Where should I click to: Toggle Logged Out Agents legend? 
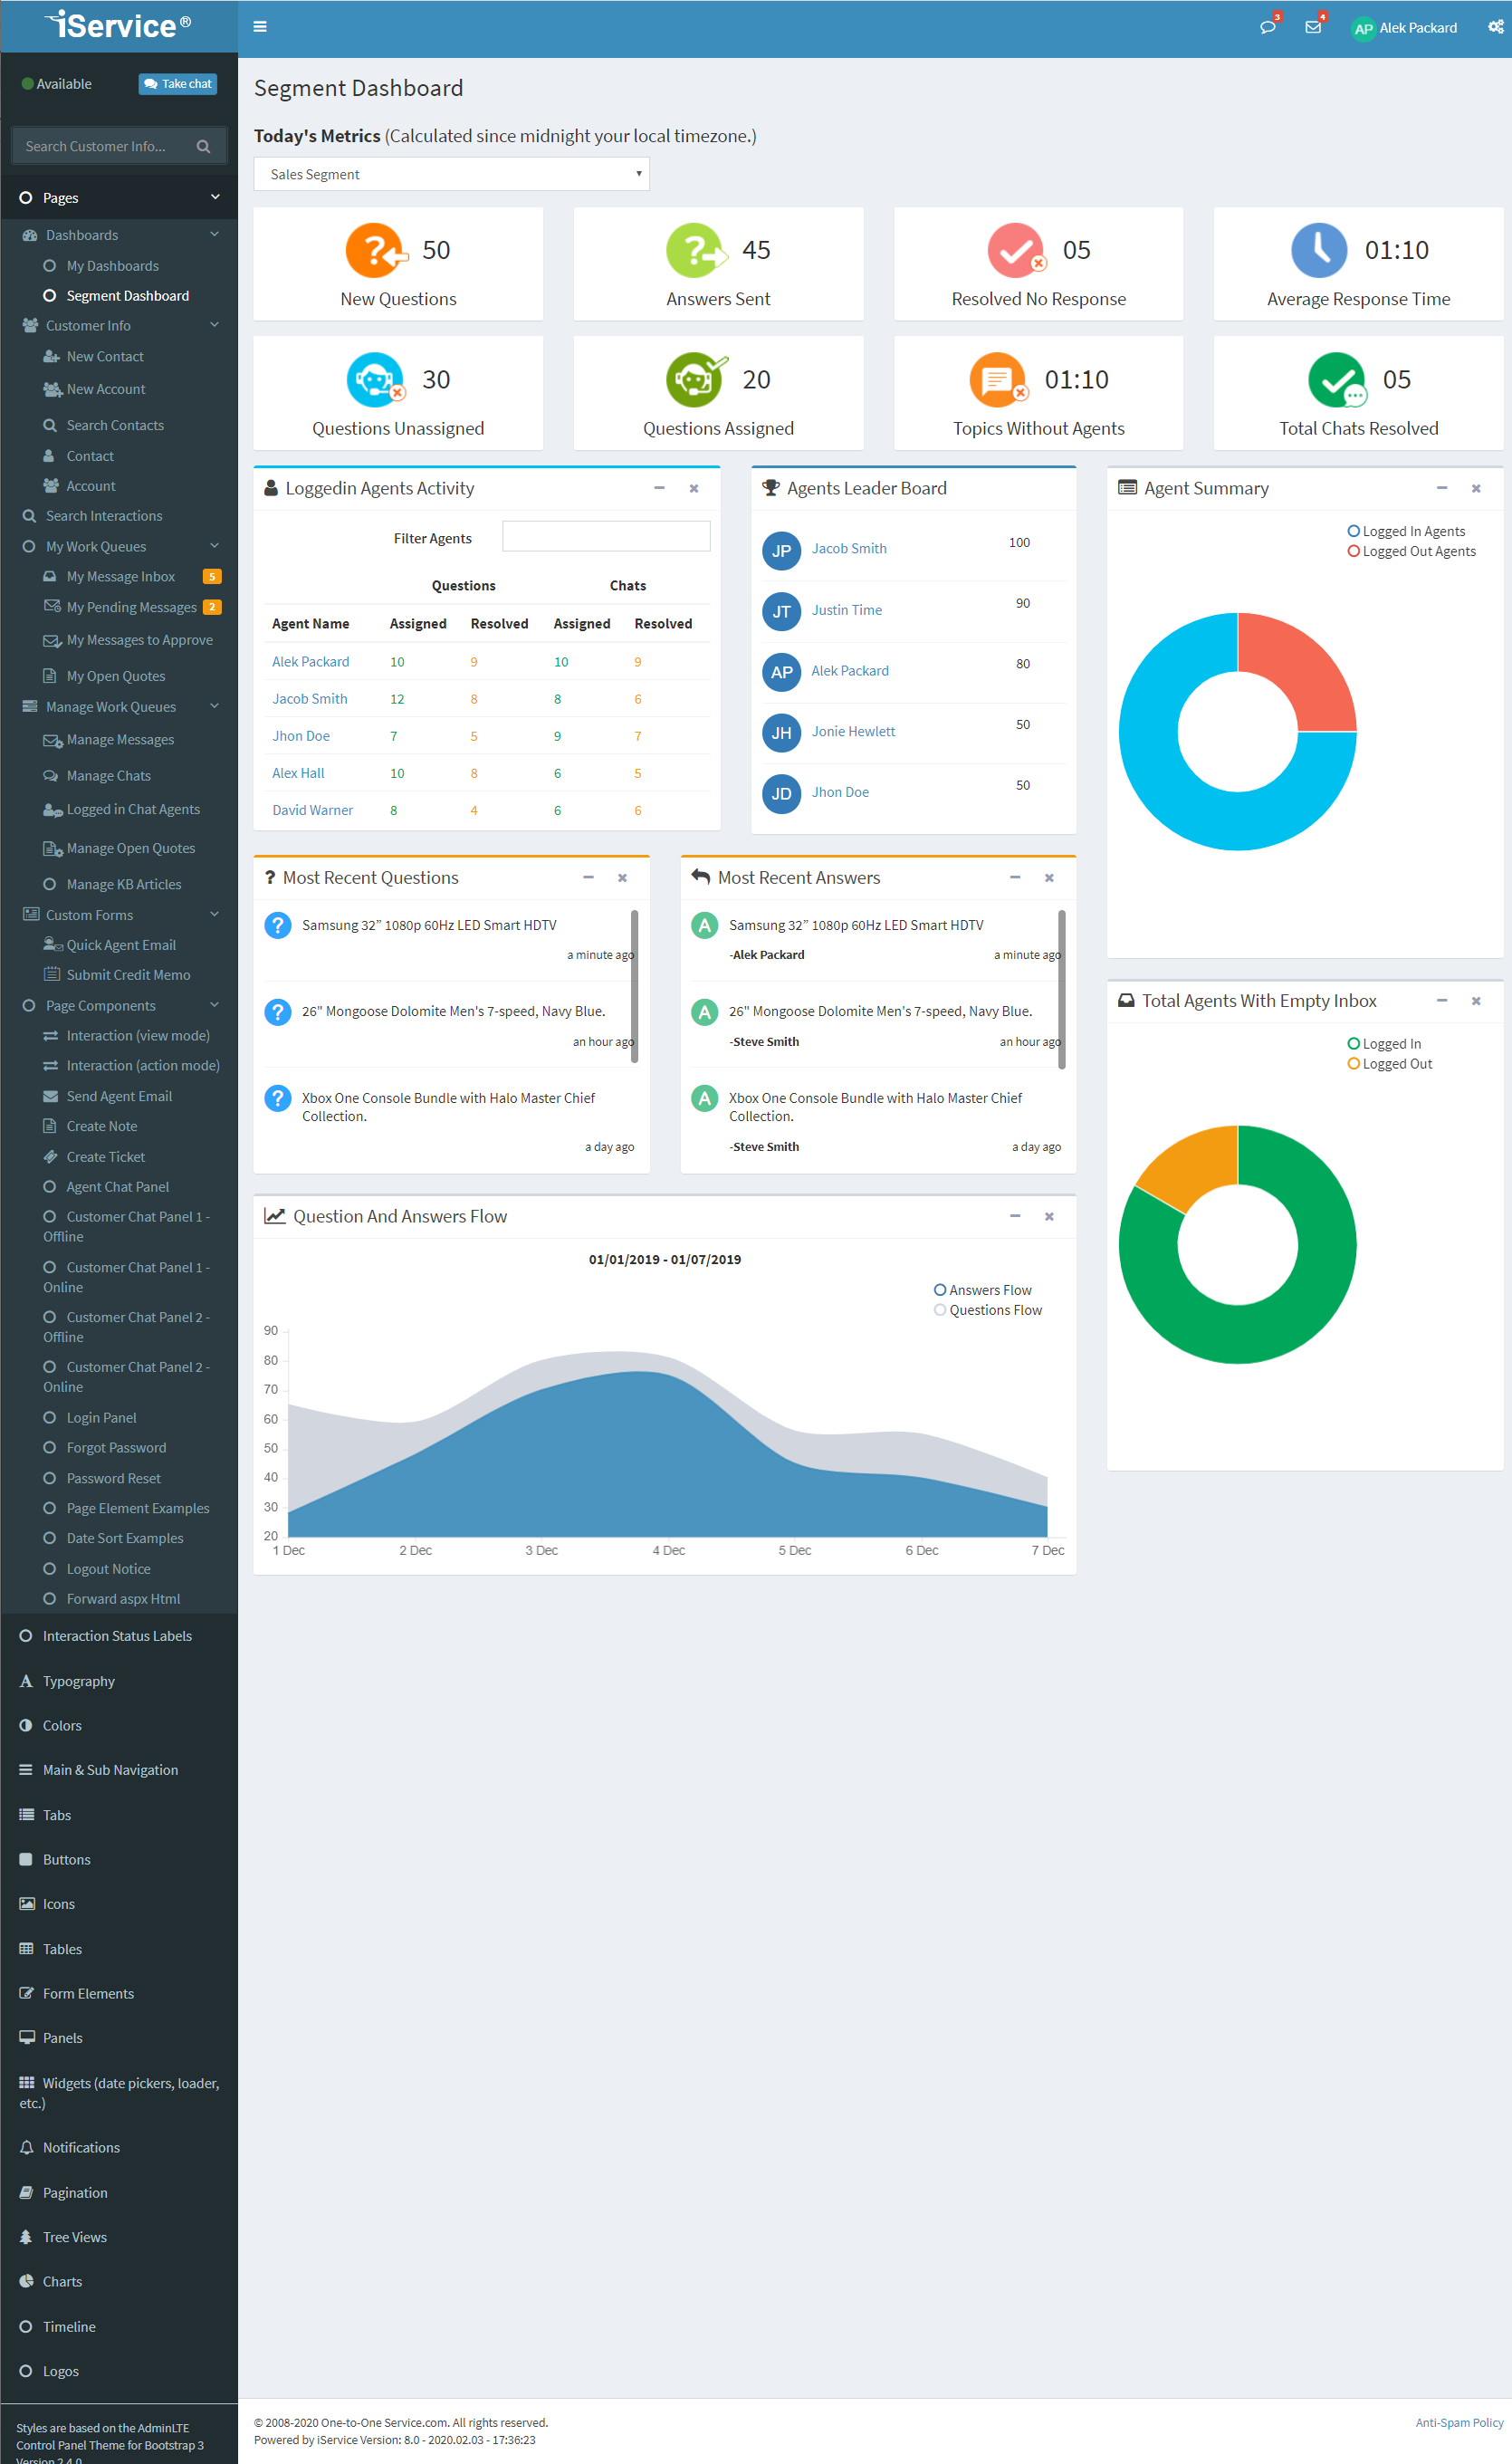point(1411,551)
